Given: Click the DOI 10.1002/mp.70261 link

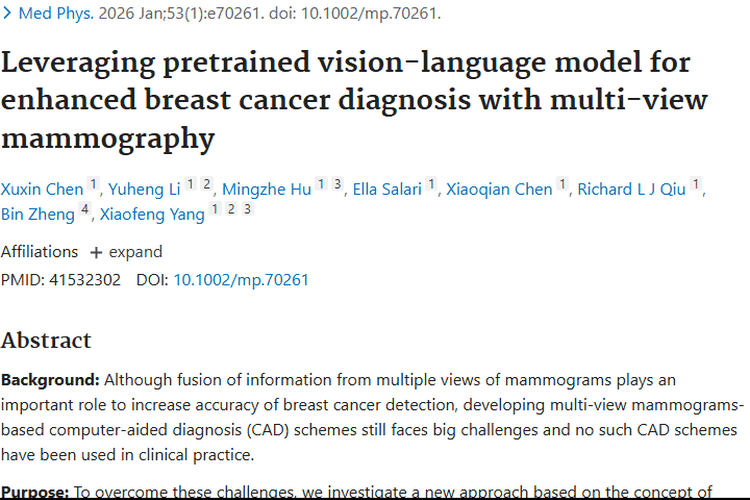Looking at the screenshot, I should pos(241,280).
